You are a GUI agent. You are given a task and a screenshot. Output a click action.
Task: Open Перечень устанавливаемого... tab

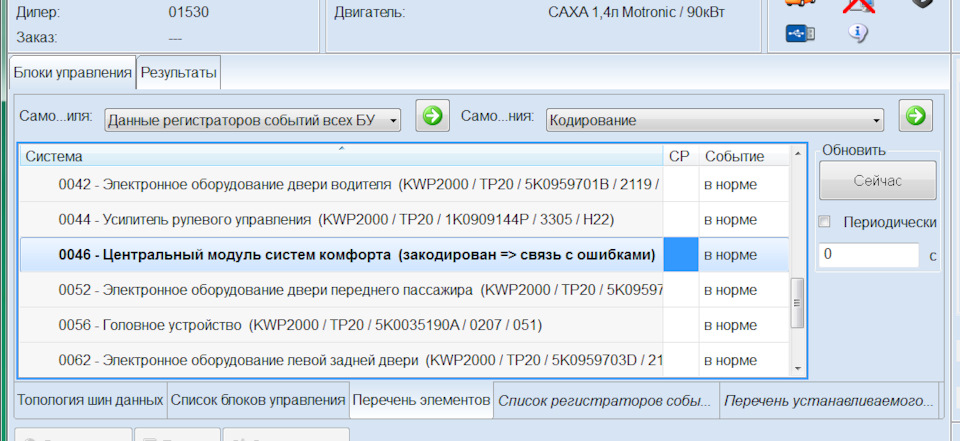click(828, 401)
